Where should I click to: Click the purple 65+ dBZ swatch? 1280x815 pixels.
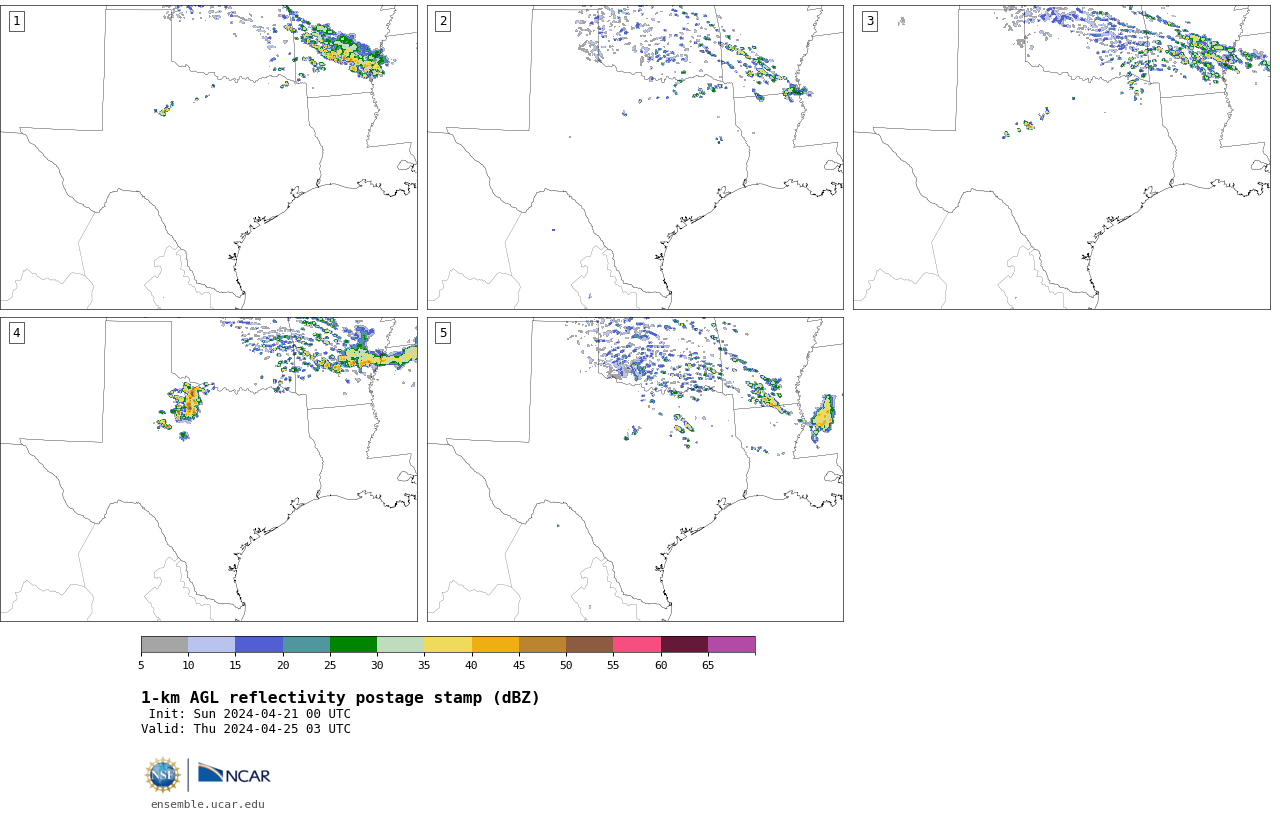coord(731,644)
